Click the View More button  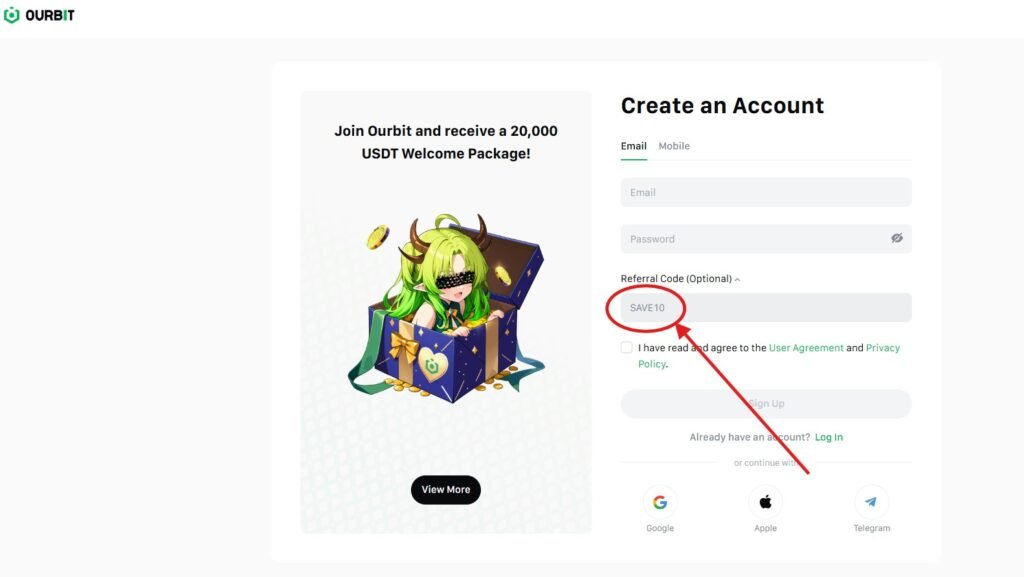[x=445, y=490]
